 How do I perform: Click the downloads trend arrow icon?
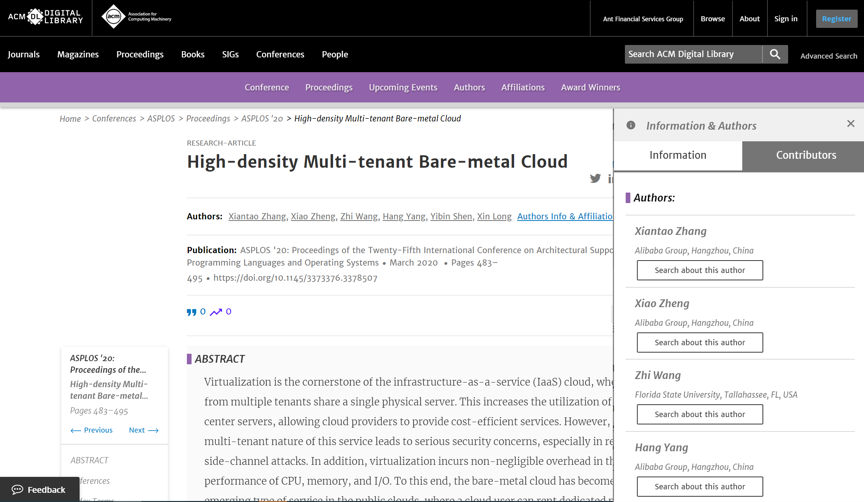tap(216, 312)
